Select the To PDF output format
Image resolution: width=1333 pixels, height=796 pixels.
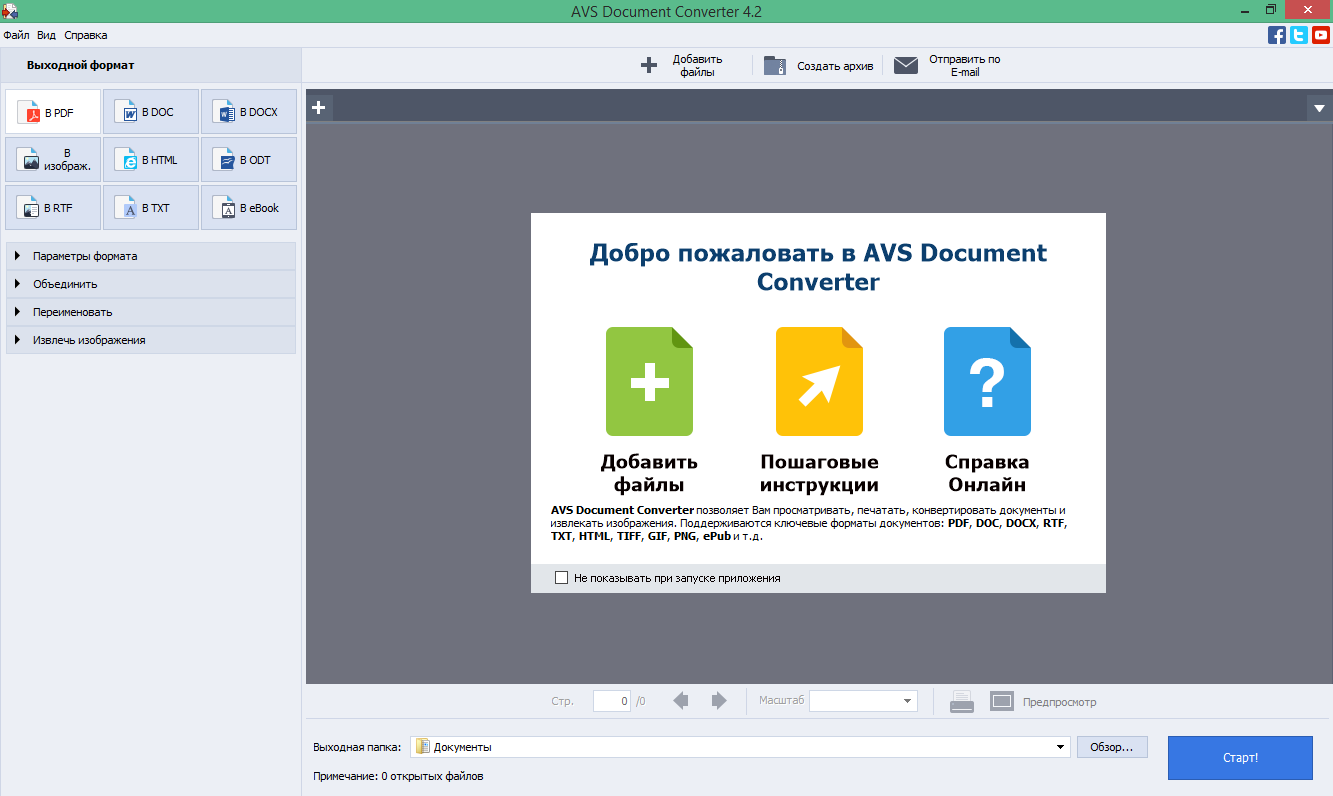click(x=52, y=112)
